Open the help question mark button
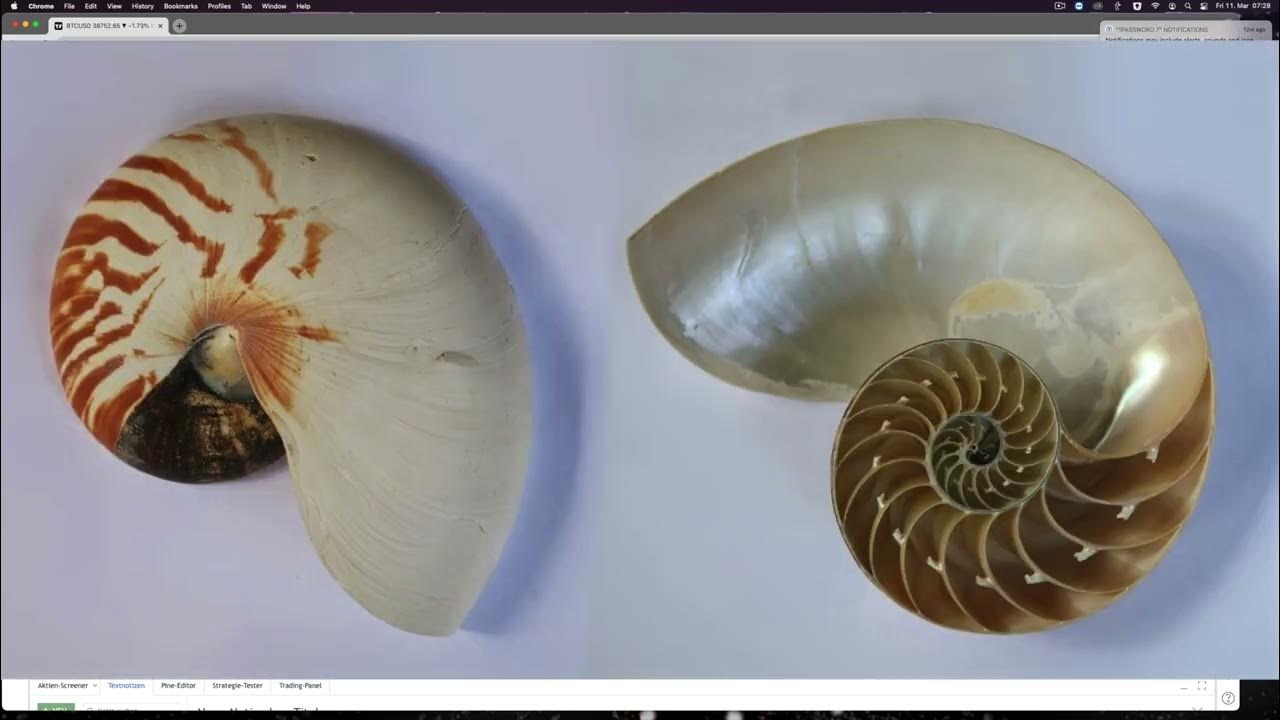This screenshot has width=1280, height=720. click(x=1228, y=698)
